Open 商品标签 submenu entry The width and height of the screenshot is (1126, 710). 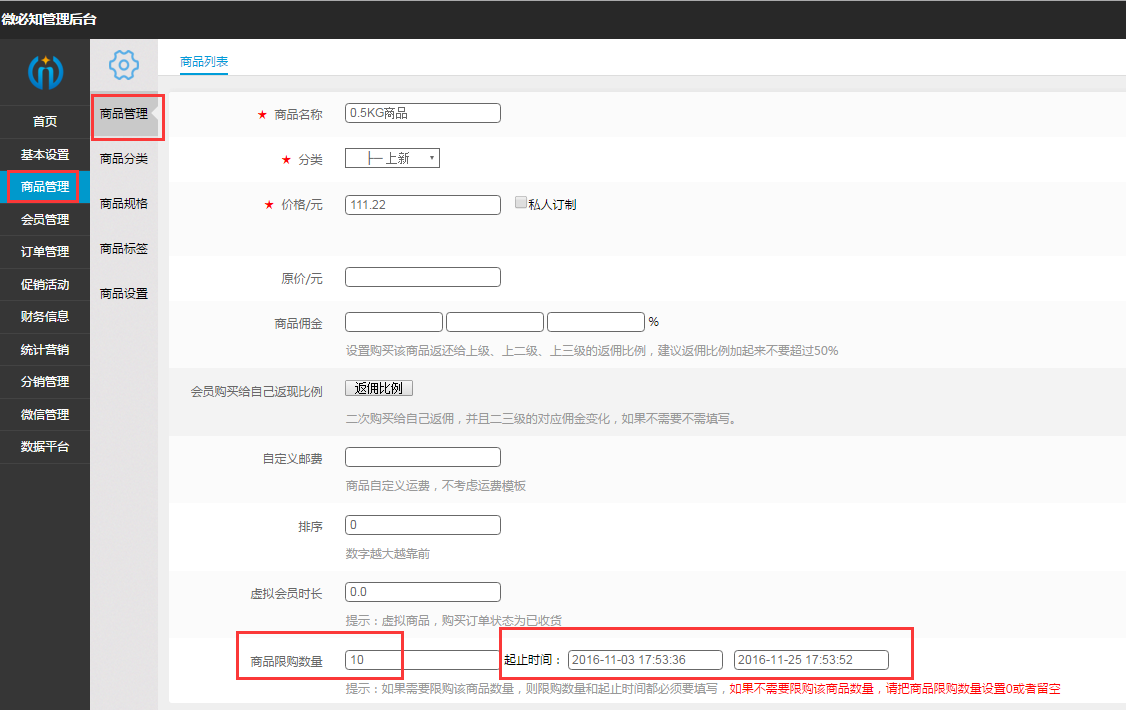coord(124,248)
